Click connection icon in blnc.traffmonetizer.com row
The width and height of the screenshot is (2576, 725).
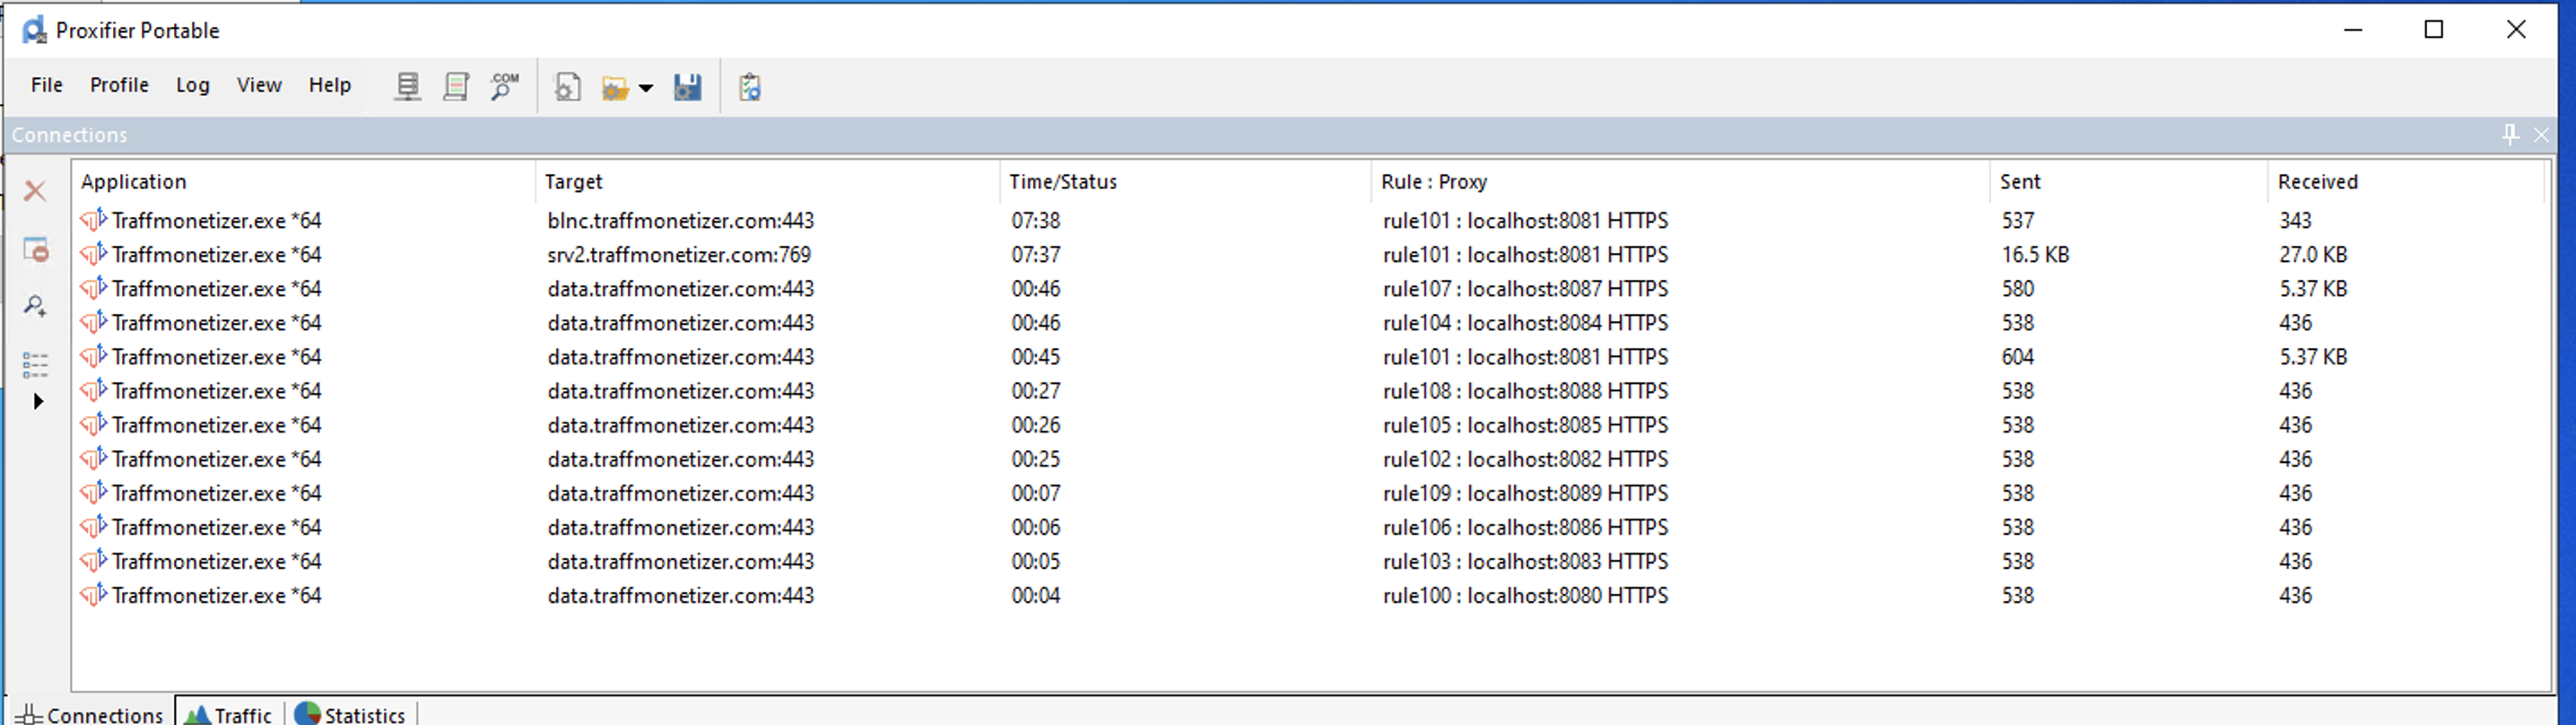93,220
